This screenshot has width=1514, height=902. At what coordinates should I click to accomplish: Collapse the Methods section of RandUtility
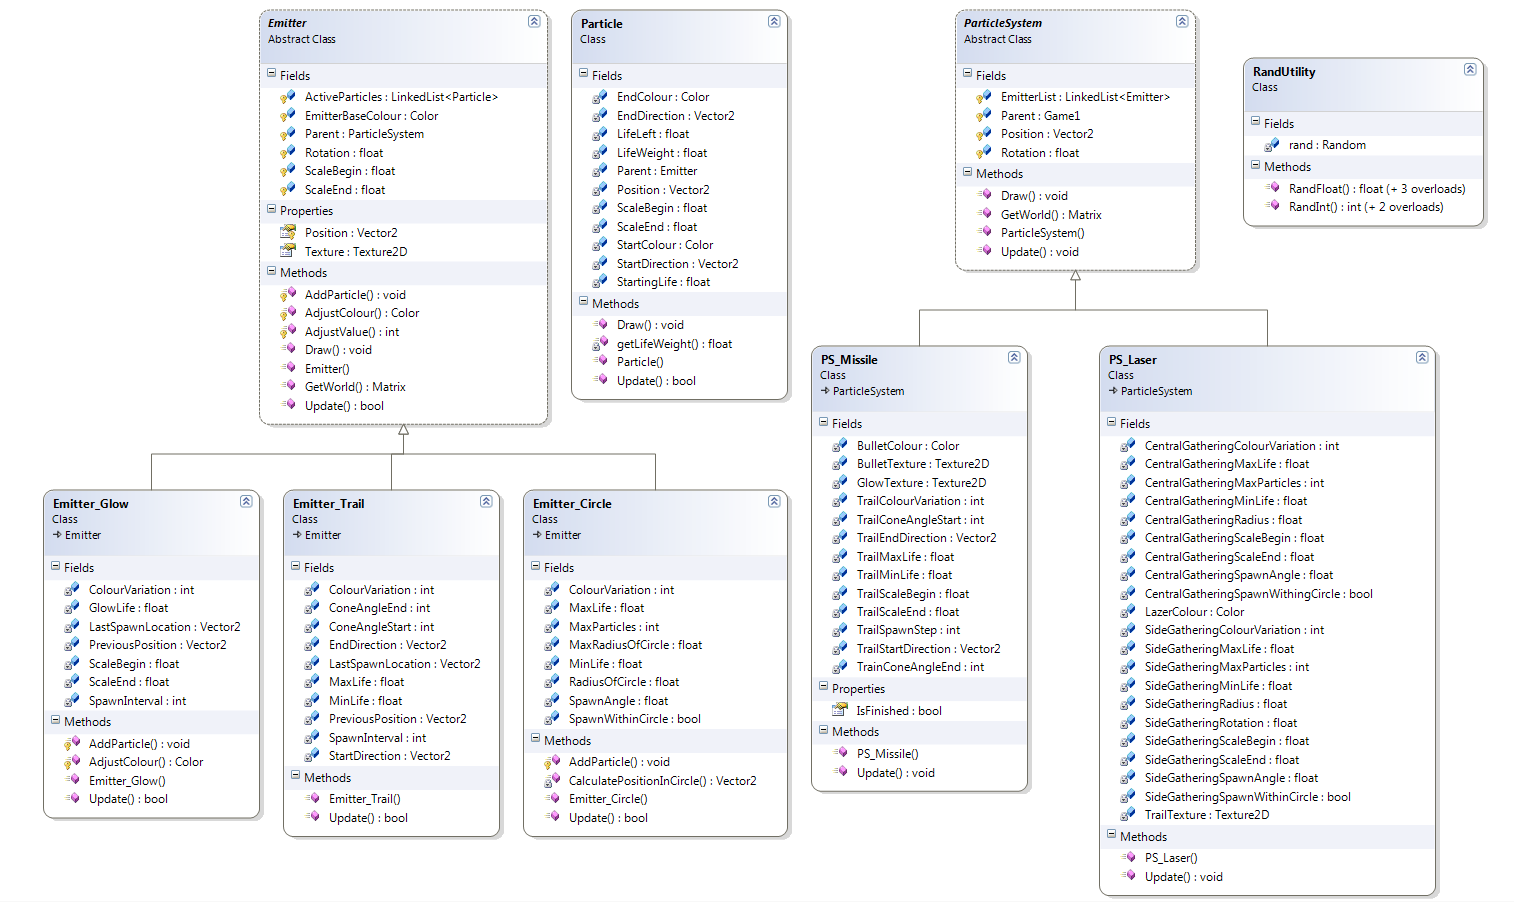(x=1255, y=166)
